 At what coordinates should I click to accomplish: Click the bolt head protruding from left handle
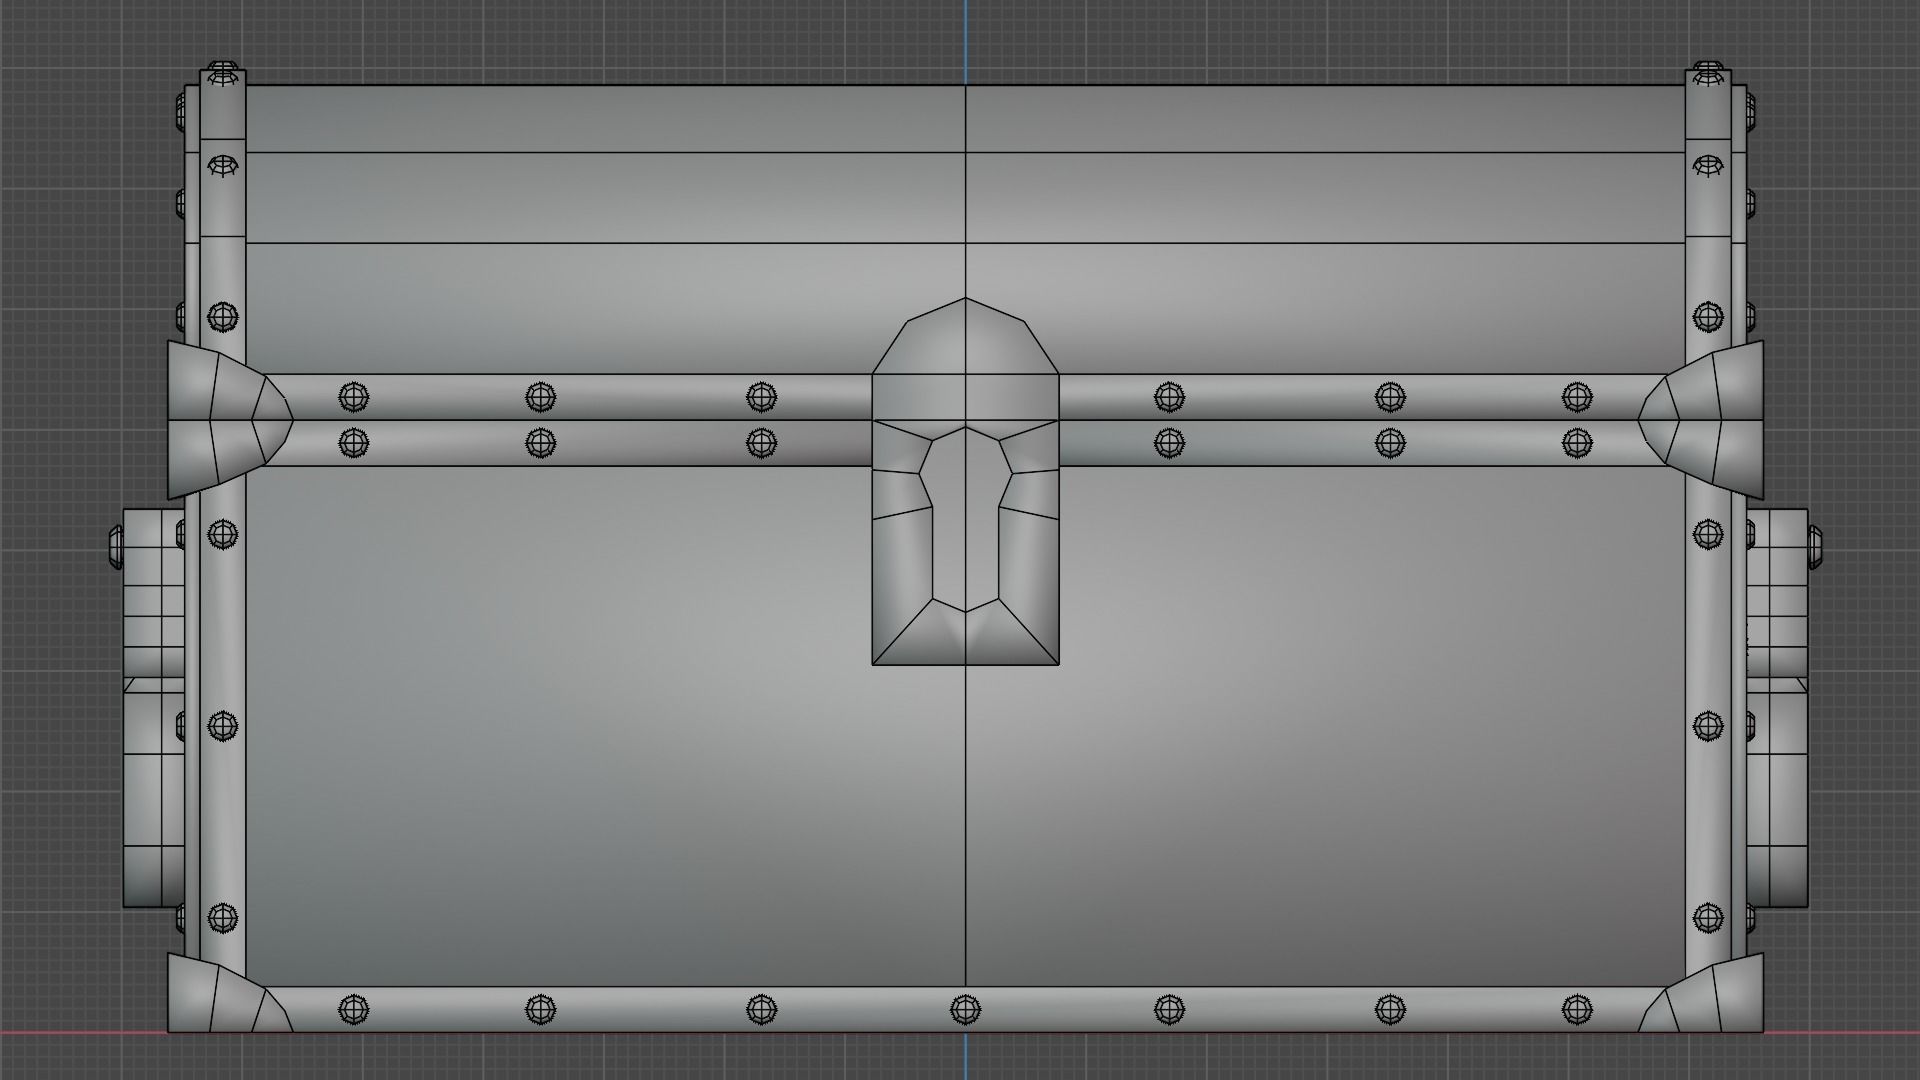tap(114, 548)
